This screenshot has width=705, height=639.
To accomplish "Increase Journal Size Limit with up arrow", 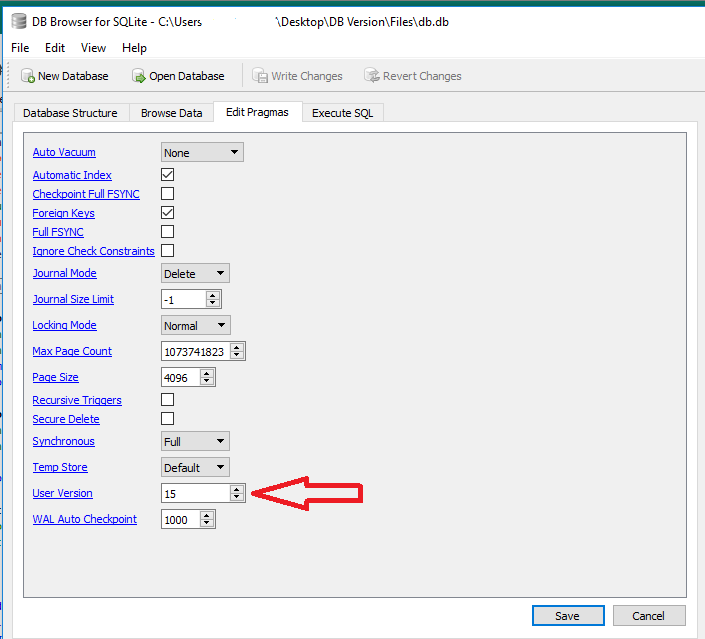I will (213, 295).
